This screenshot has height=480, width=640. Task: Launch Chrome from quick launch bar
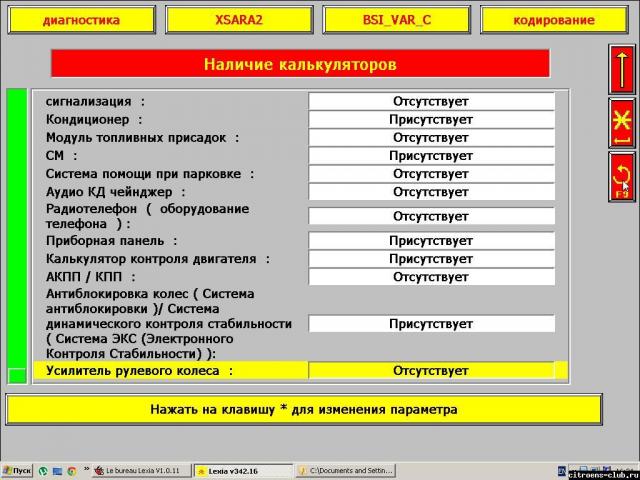(71, 471)
